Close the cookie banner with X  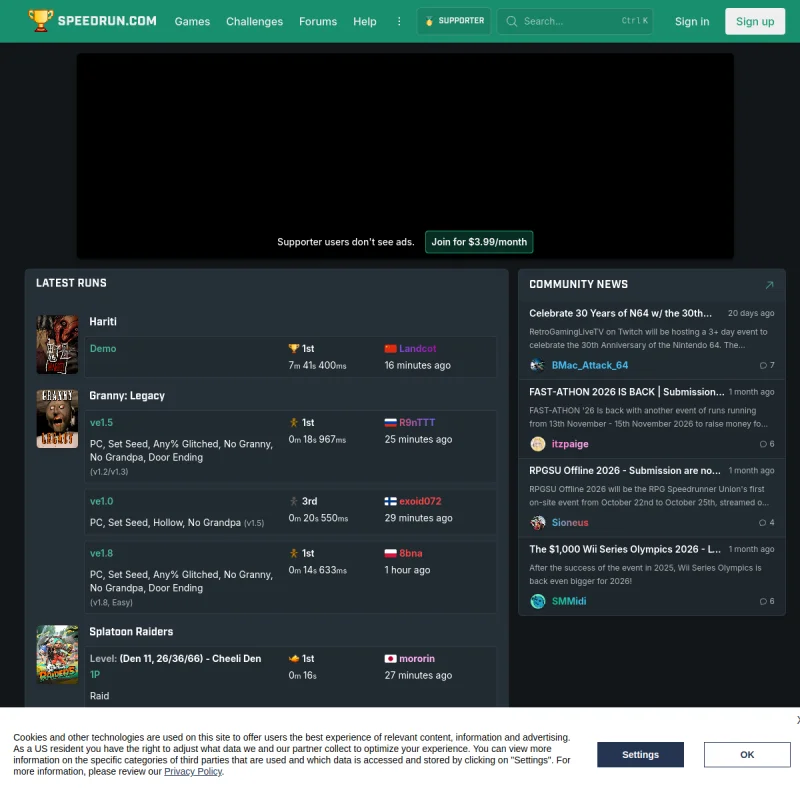[x=797, y=720]
